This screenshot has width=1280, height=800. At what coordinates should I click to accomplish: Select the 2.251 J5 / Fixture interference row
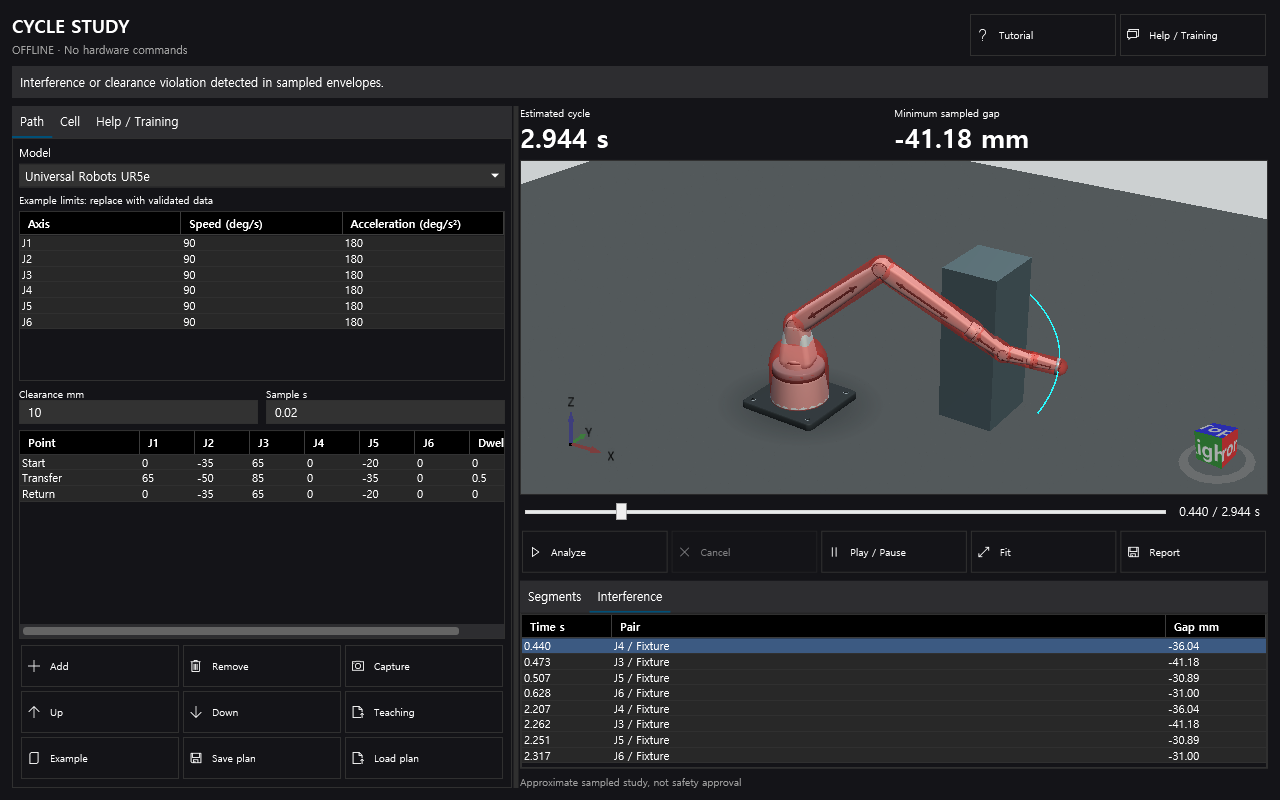(x=893, y=740)
